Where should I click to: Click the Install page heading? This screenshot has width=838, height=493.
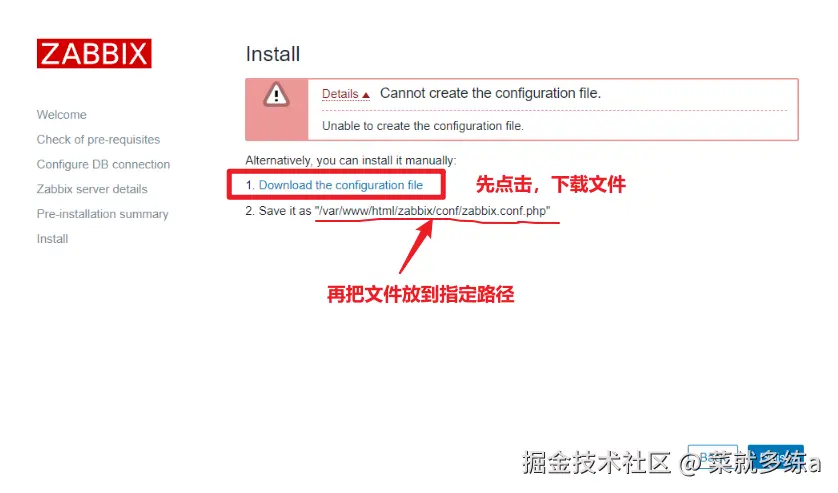point(273,54)
